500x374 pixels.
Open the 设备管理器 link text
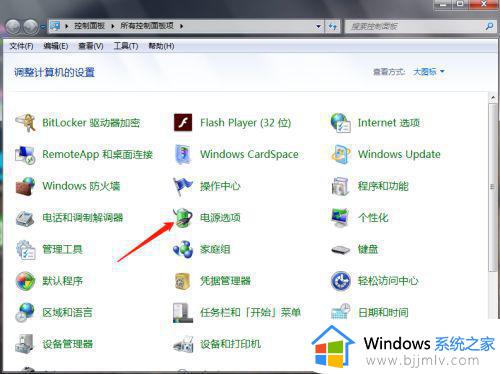pyautogui.click(x=68, y=344)
